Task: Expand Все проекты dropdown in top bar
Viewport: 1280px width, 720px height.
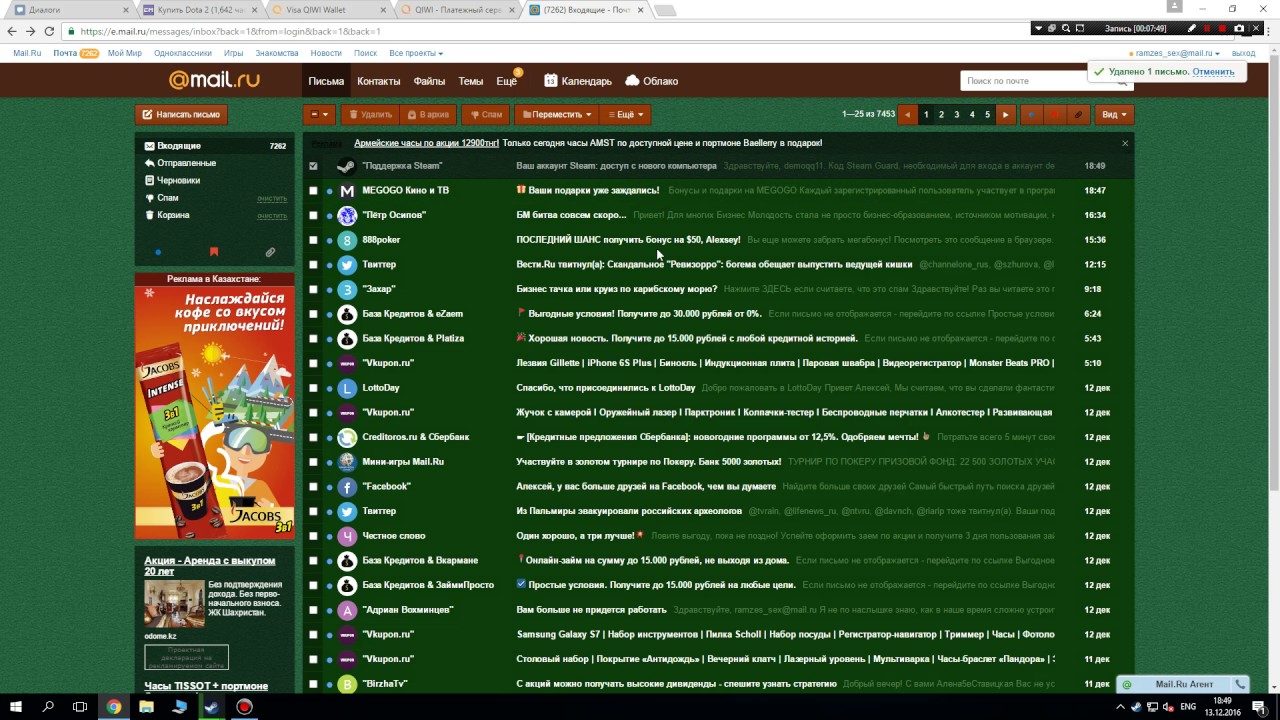Action: click(416, 53)
